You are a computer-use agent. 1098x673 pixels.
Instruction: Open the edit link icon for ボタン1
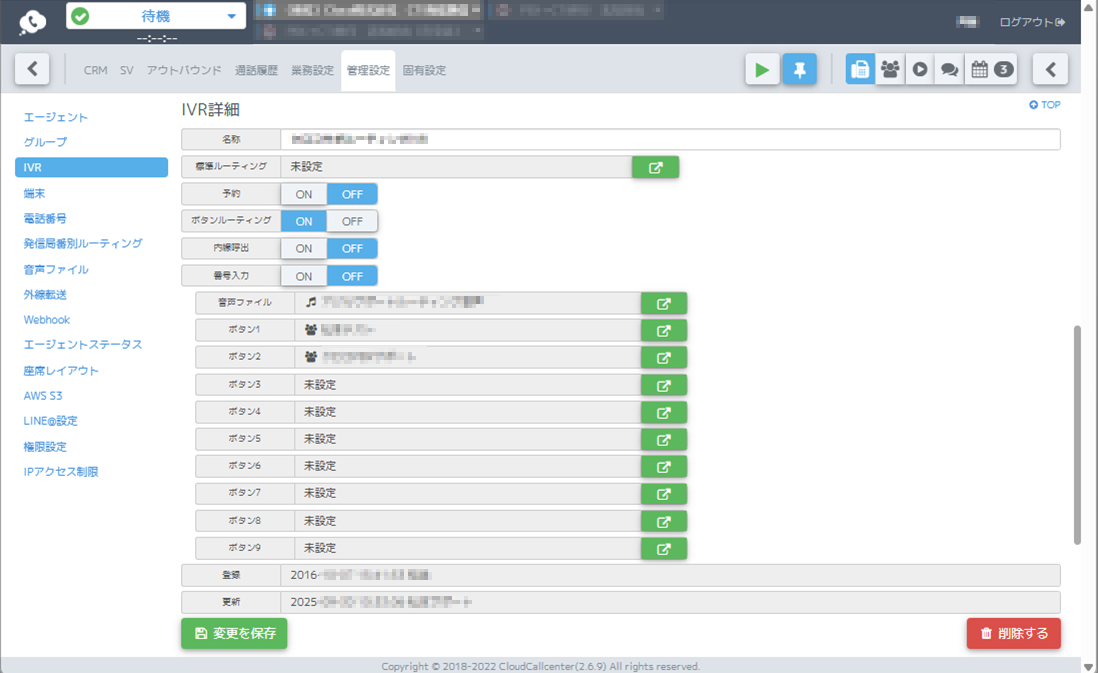tap(663, 330)
